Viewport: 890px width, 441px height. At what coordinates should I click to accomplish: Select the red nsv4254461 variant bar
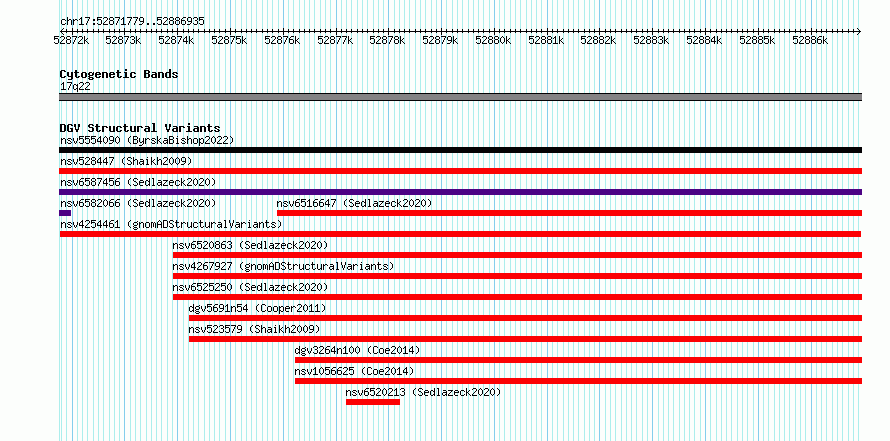460,234
